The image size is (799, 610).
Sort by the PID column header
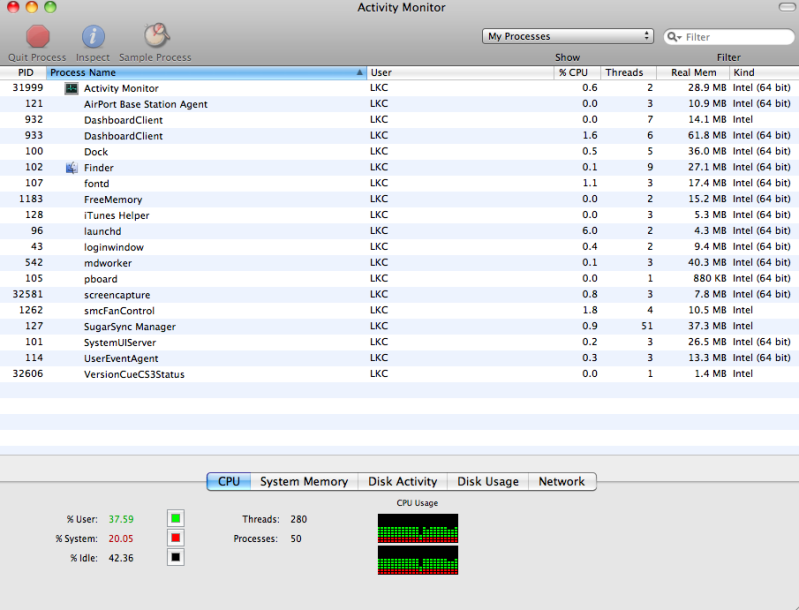point(23,72)
